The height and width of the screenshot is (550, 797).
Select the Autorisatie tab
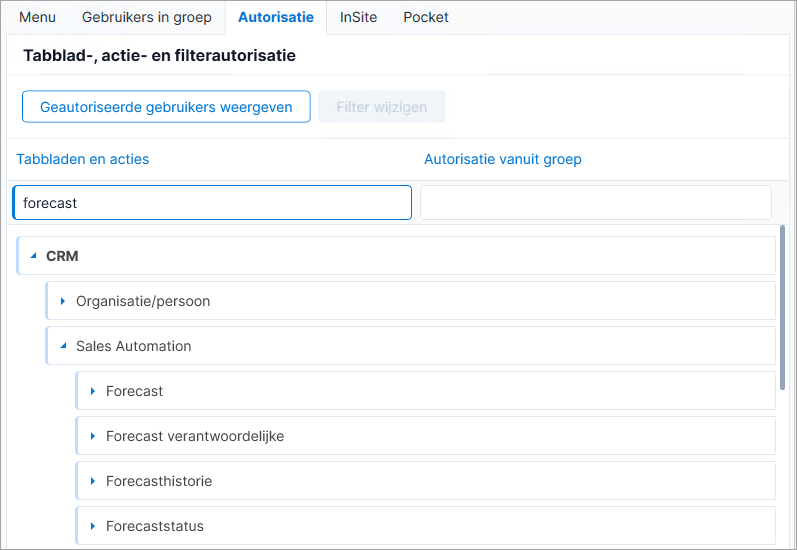pos(276,17)
